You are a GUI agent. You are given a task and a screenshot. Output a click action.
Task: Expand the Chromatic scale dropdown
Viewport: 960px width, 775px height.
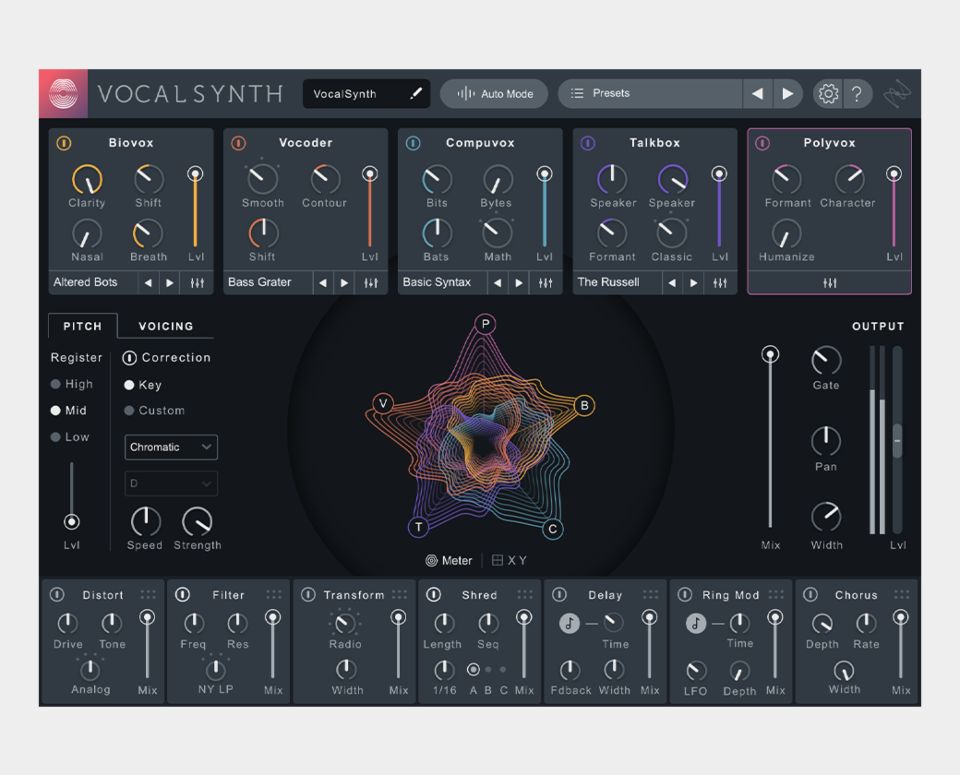pyautogui.click(x=171, y=447)
